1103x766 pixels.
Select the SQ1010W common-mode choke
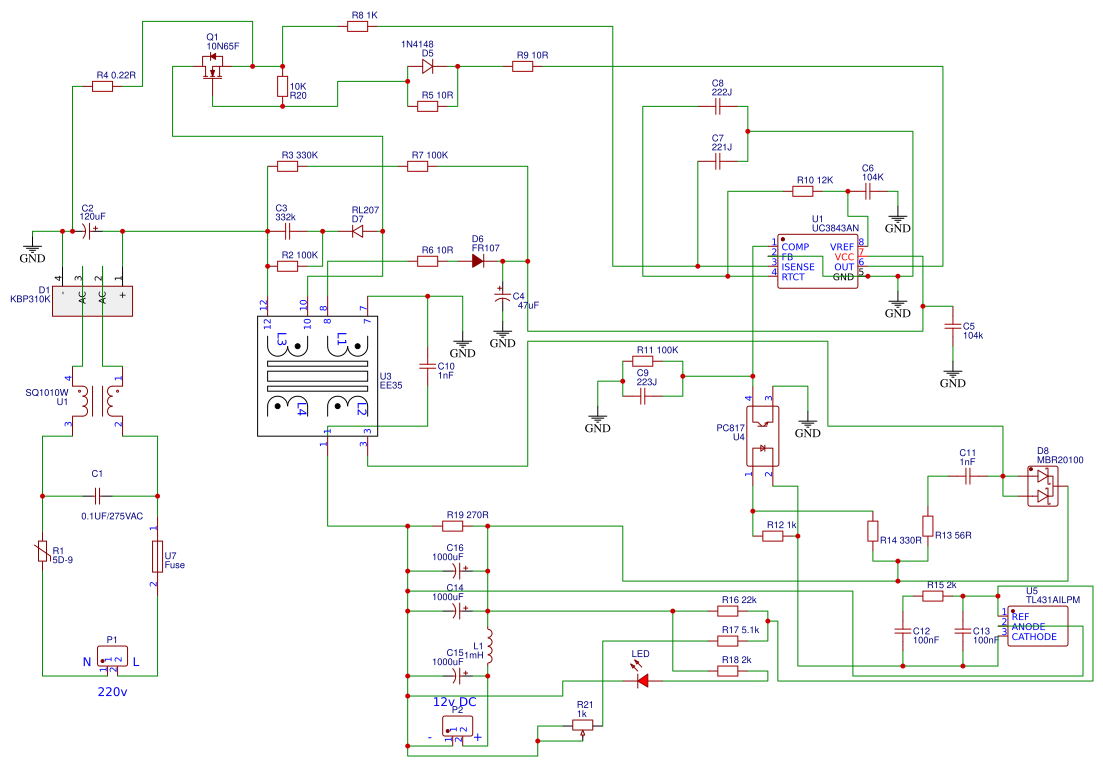pyautogui.click(x=97, y=401)
